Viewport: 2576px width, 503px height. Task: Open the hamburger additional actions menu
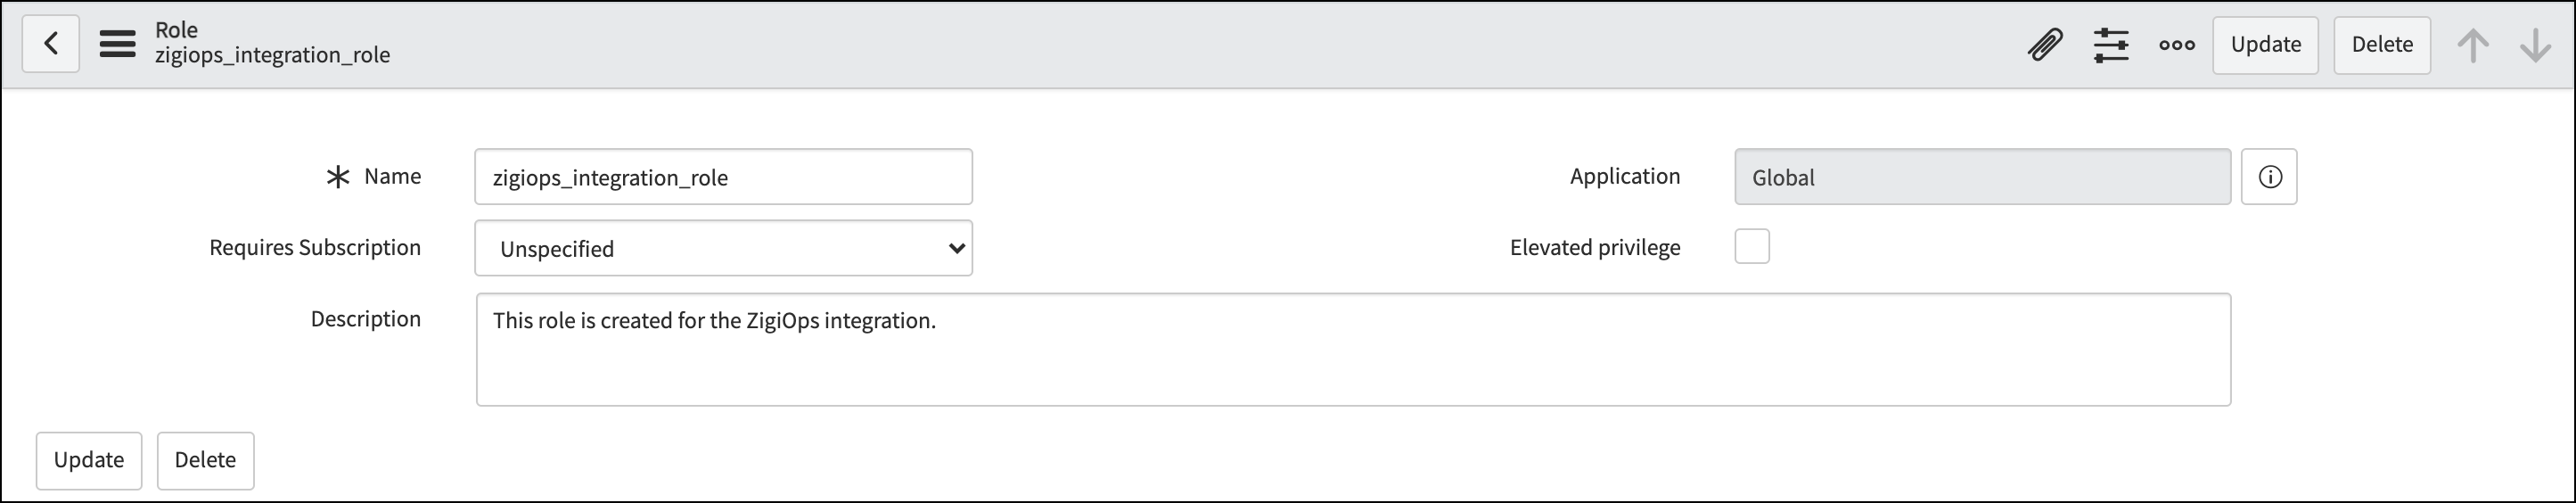click(117, 44)
